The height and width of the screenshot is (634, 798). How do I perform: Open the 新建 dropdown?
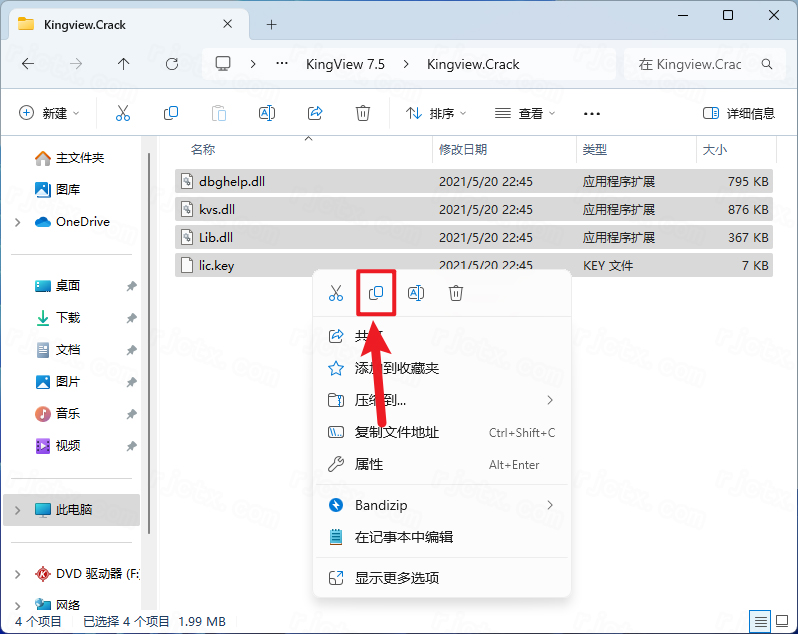click(x=49, y=113)
